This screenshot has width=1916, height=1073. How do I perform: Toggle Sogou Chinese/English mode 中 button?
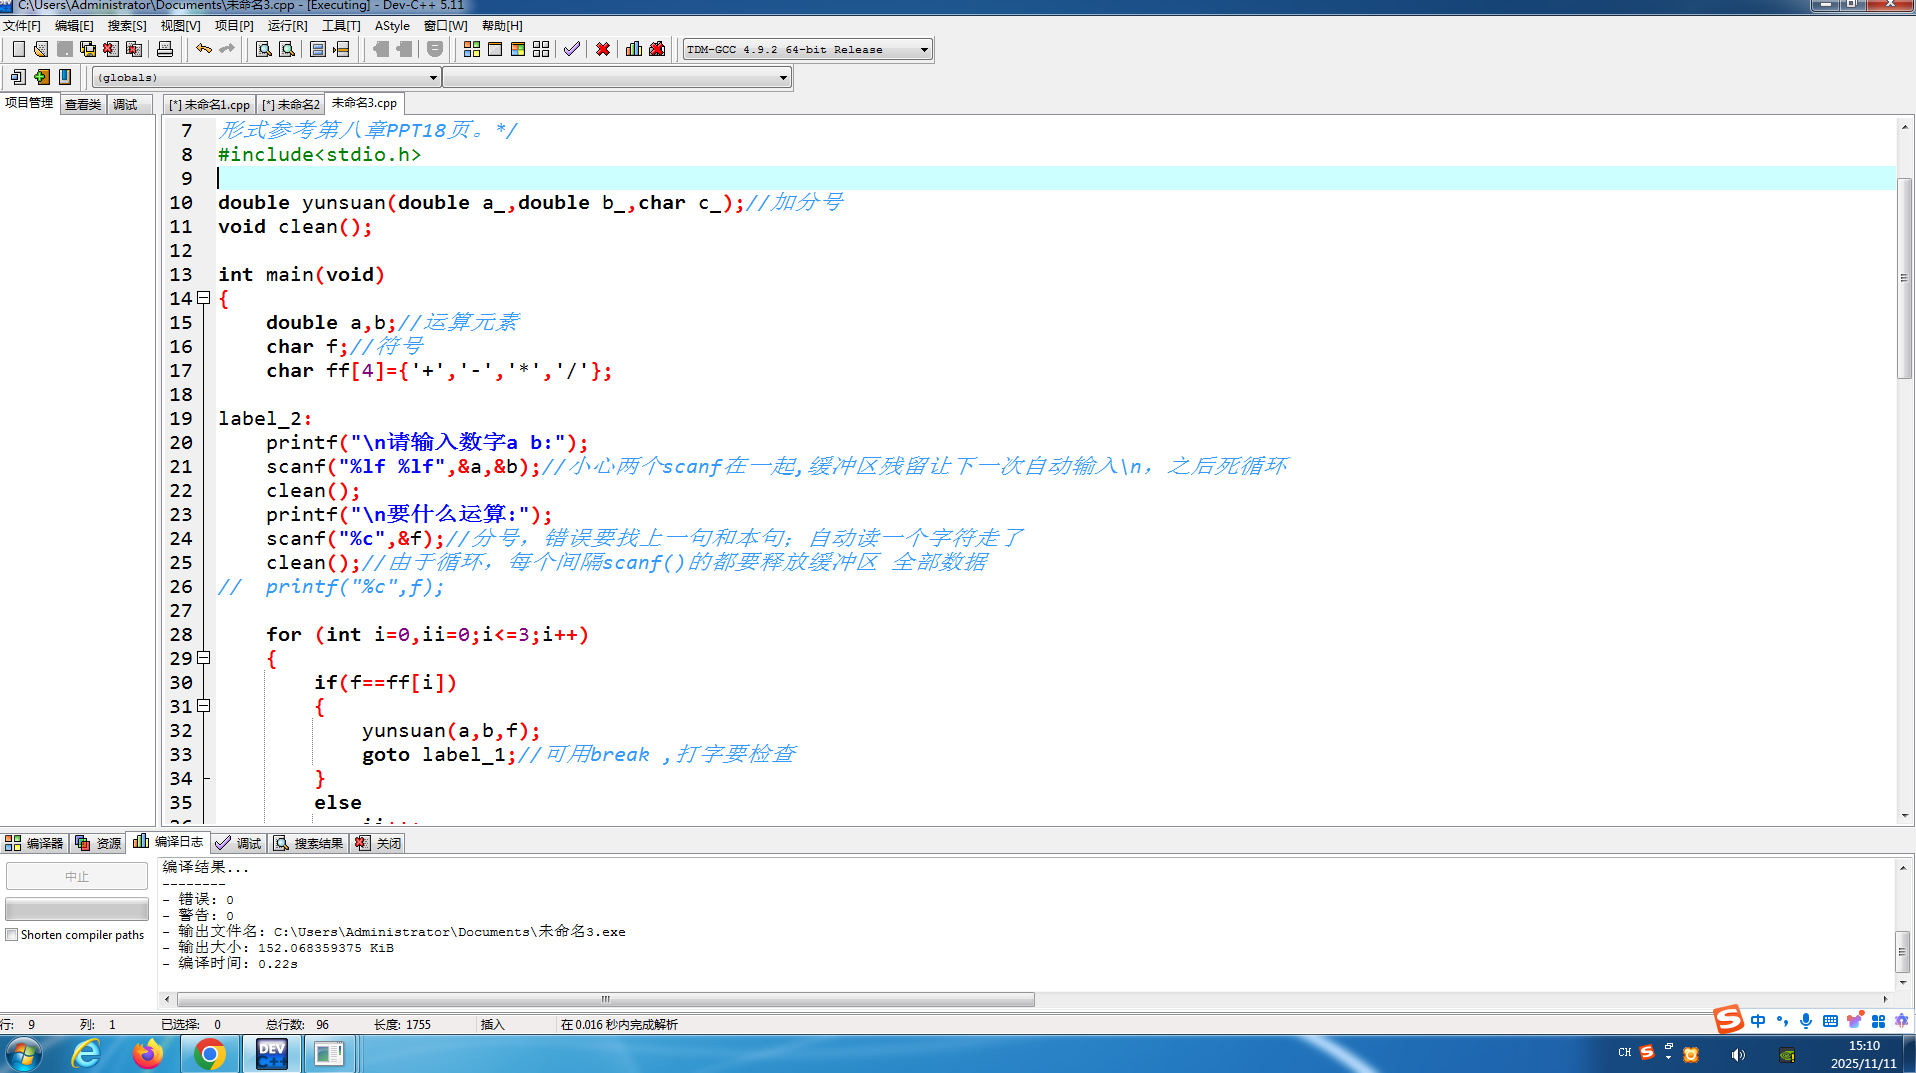coord(1758,1021)
